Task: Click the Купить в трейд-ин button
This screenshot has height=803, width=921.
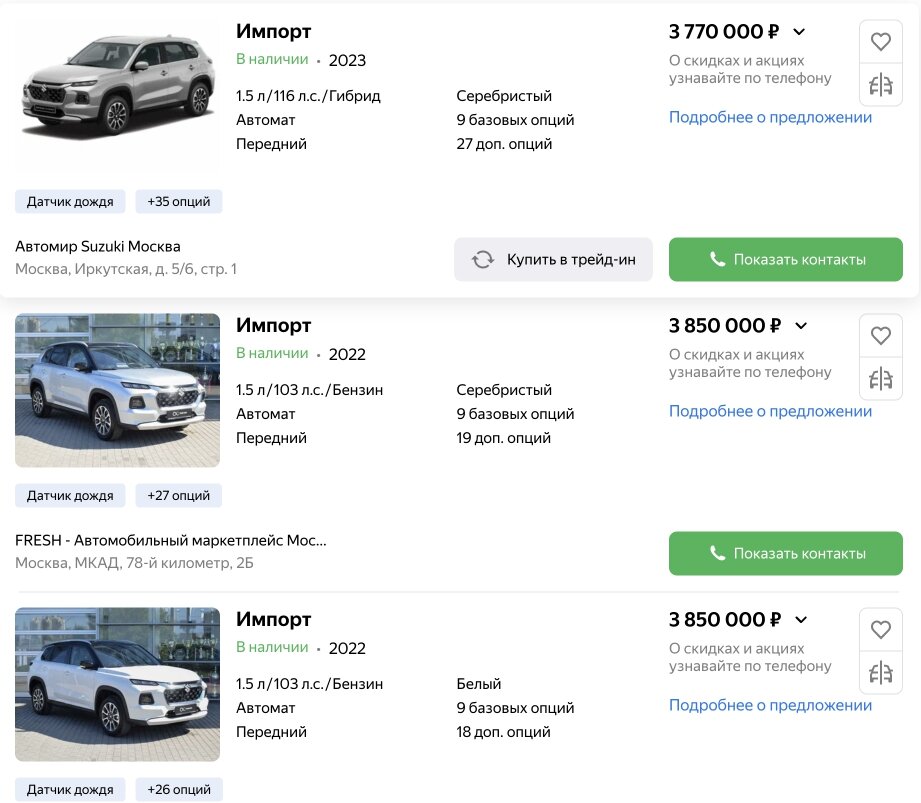Action: point(553,259)
